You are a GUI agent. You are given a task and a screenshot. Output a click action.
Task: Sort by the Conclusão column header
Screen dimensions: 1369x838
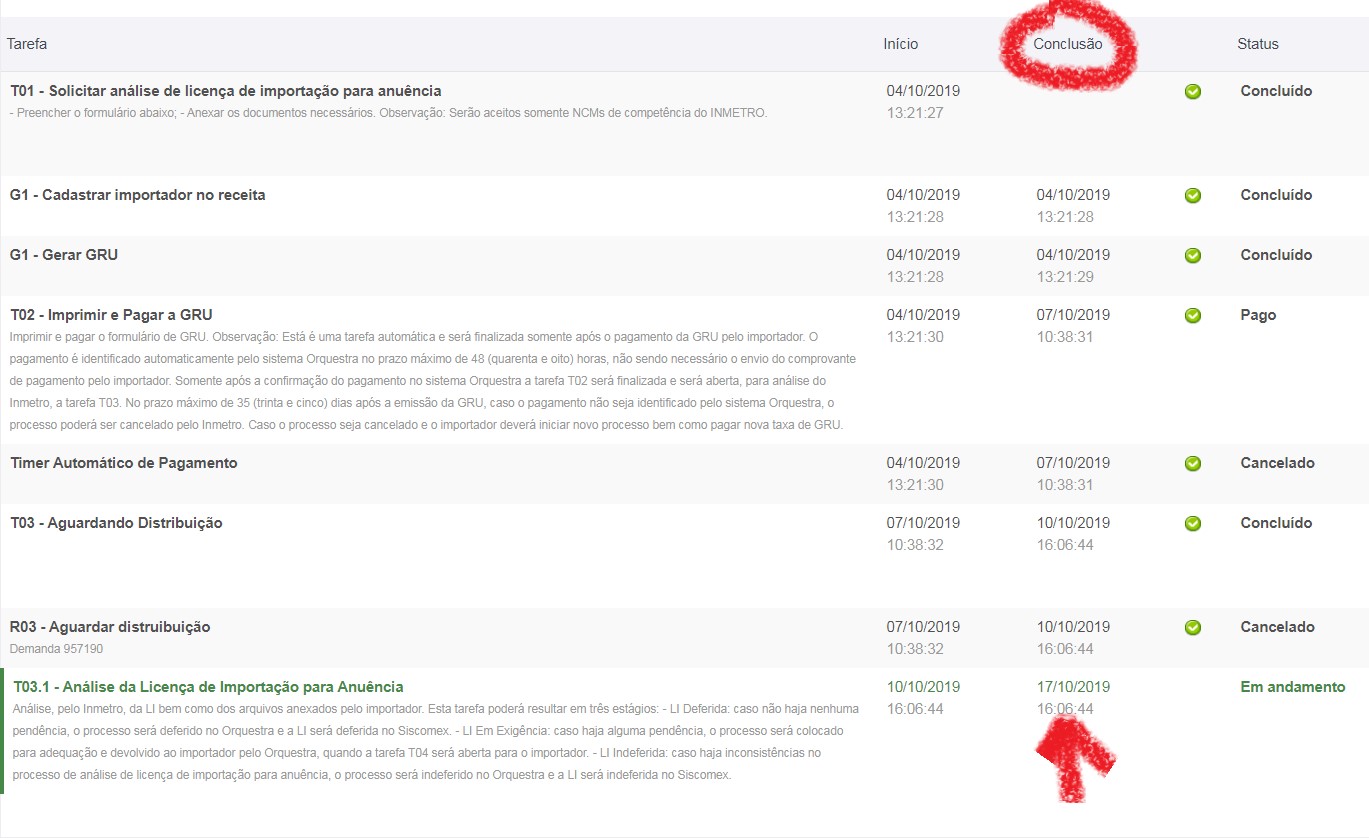[1068, 44]
